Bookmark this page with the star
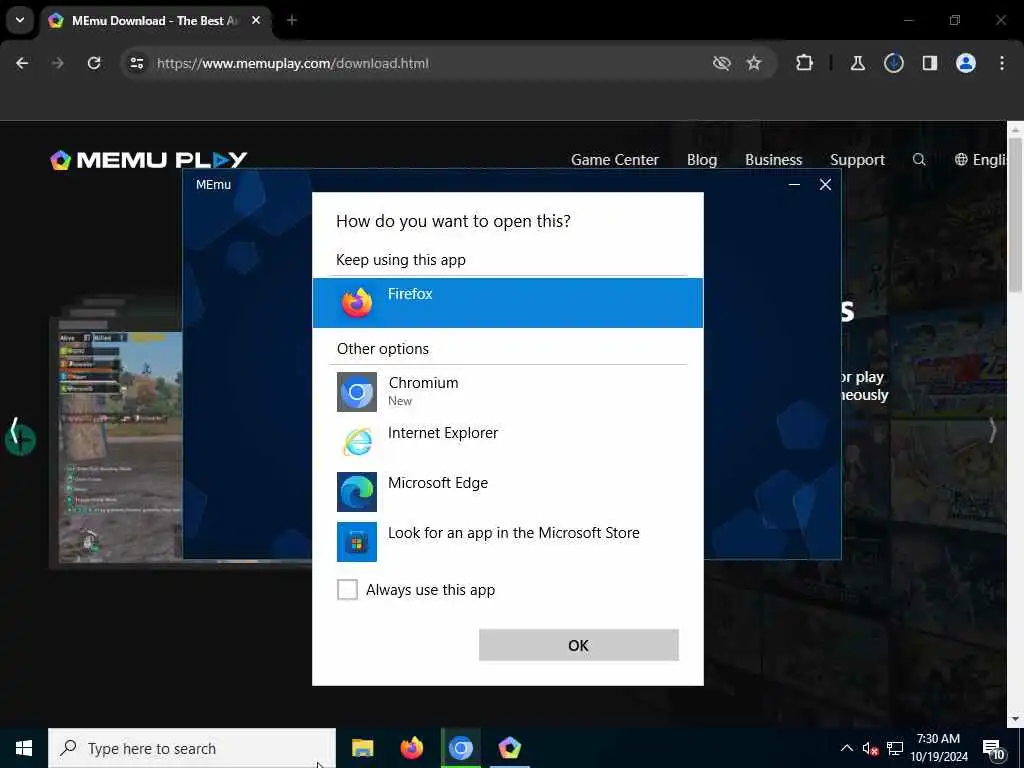 (754, 63)
